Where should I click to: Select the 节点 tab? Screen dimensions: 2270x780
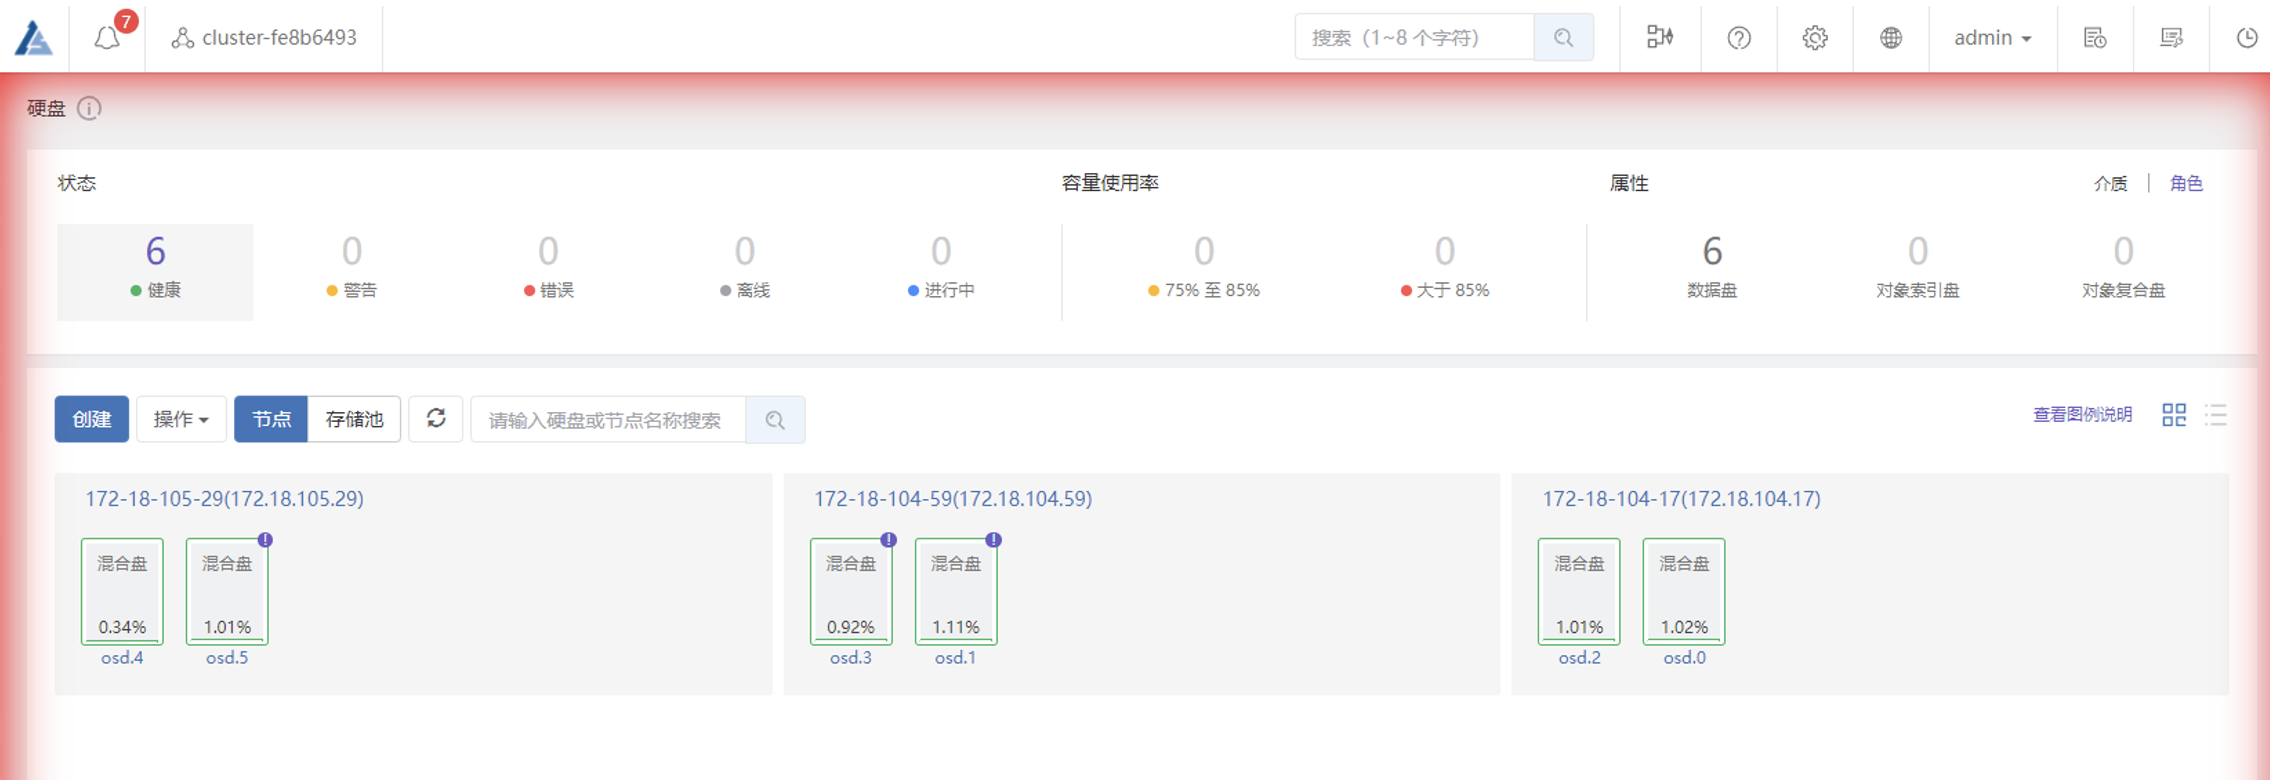click(x=271, y=419)
